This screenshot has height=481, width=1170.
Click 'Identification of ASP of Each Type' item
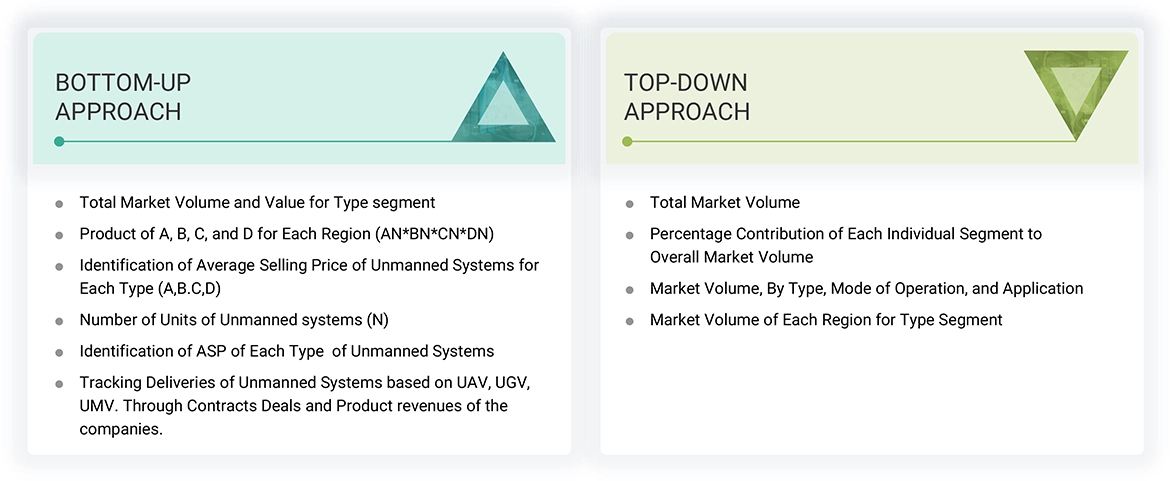click(x=287, y=351)
